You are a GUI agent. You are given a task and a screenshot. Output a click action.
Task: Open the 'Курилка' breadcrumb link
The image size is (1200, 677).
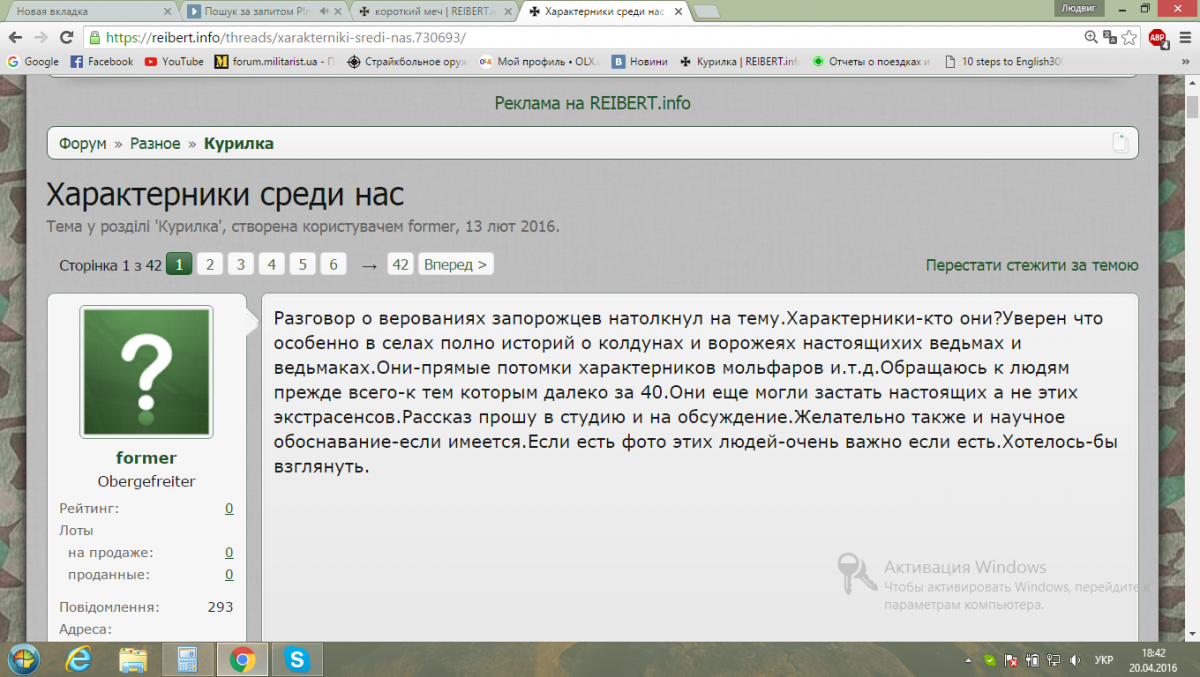click(238, 143)
